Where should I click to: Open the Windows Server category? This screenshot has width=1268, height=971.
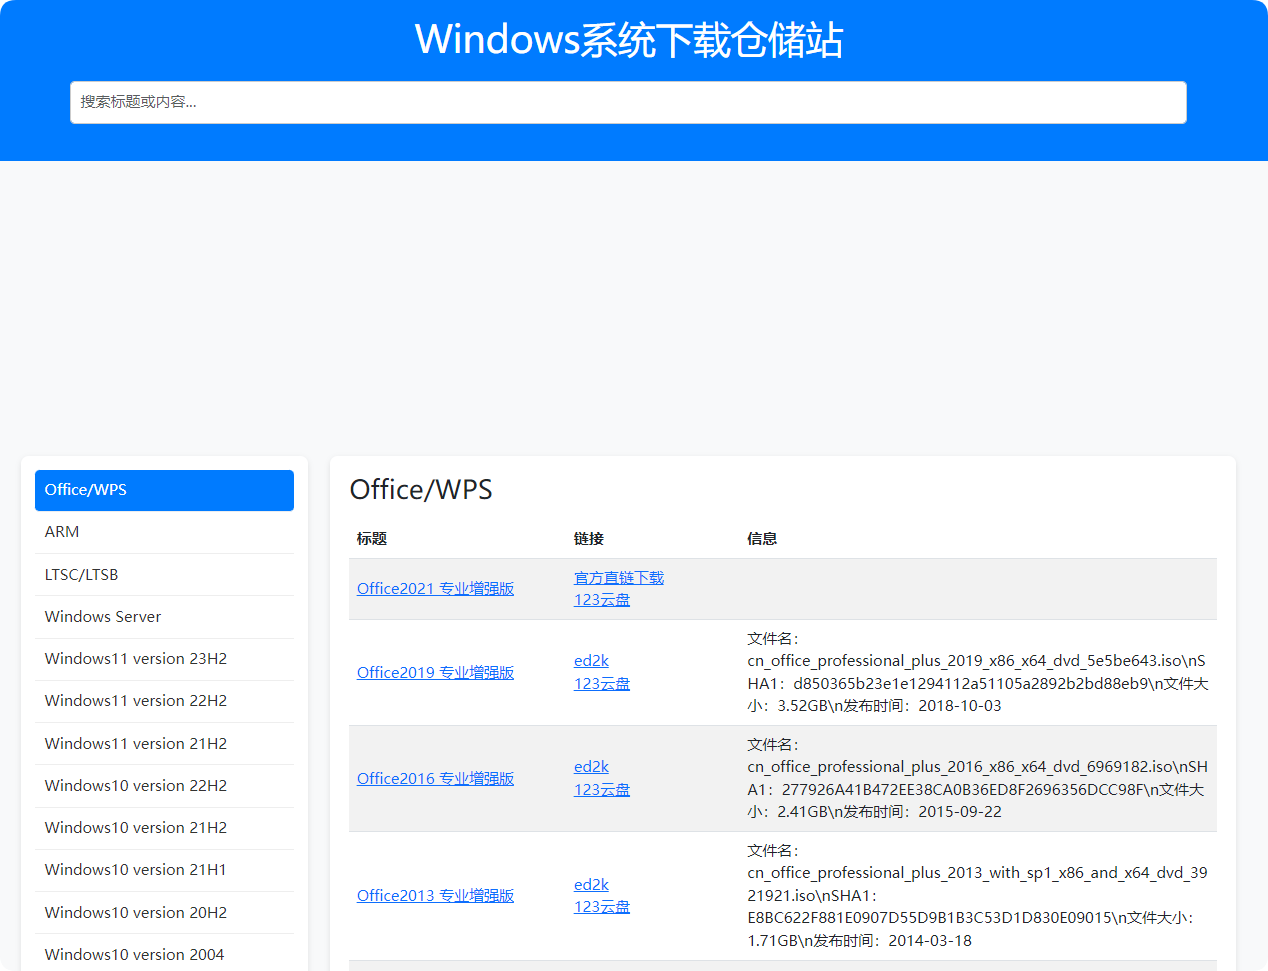pos(164,617)
